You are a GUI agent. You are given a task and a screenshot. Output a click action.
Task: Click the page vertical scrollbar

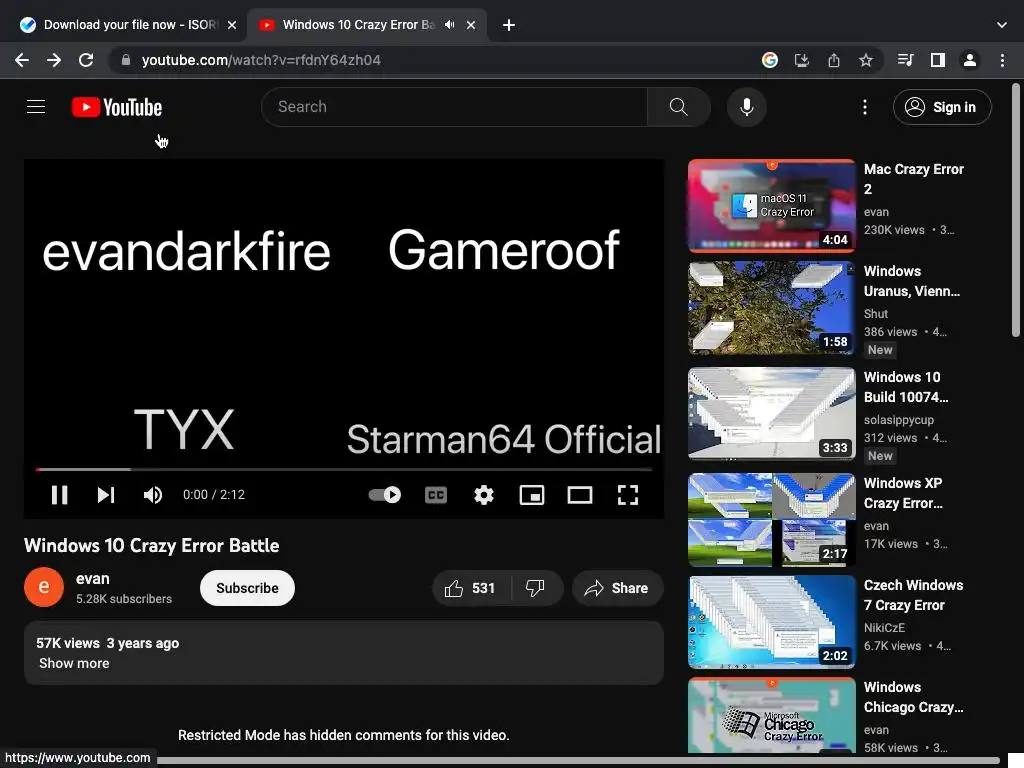click(x=1016, y=210)
